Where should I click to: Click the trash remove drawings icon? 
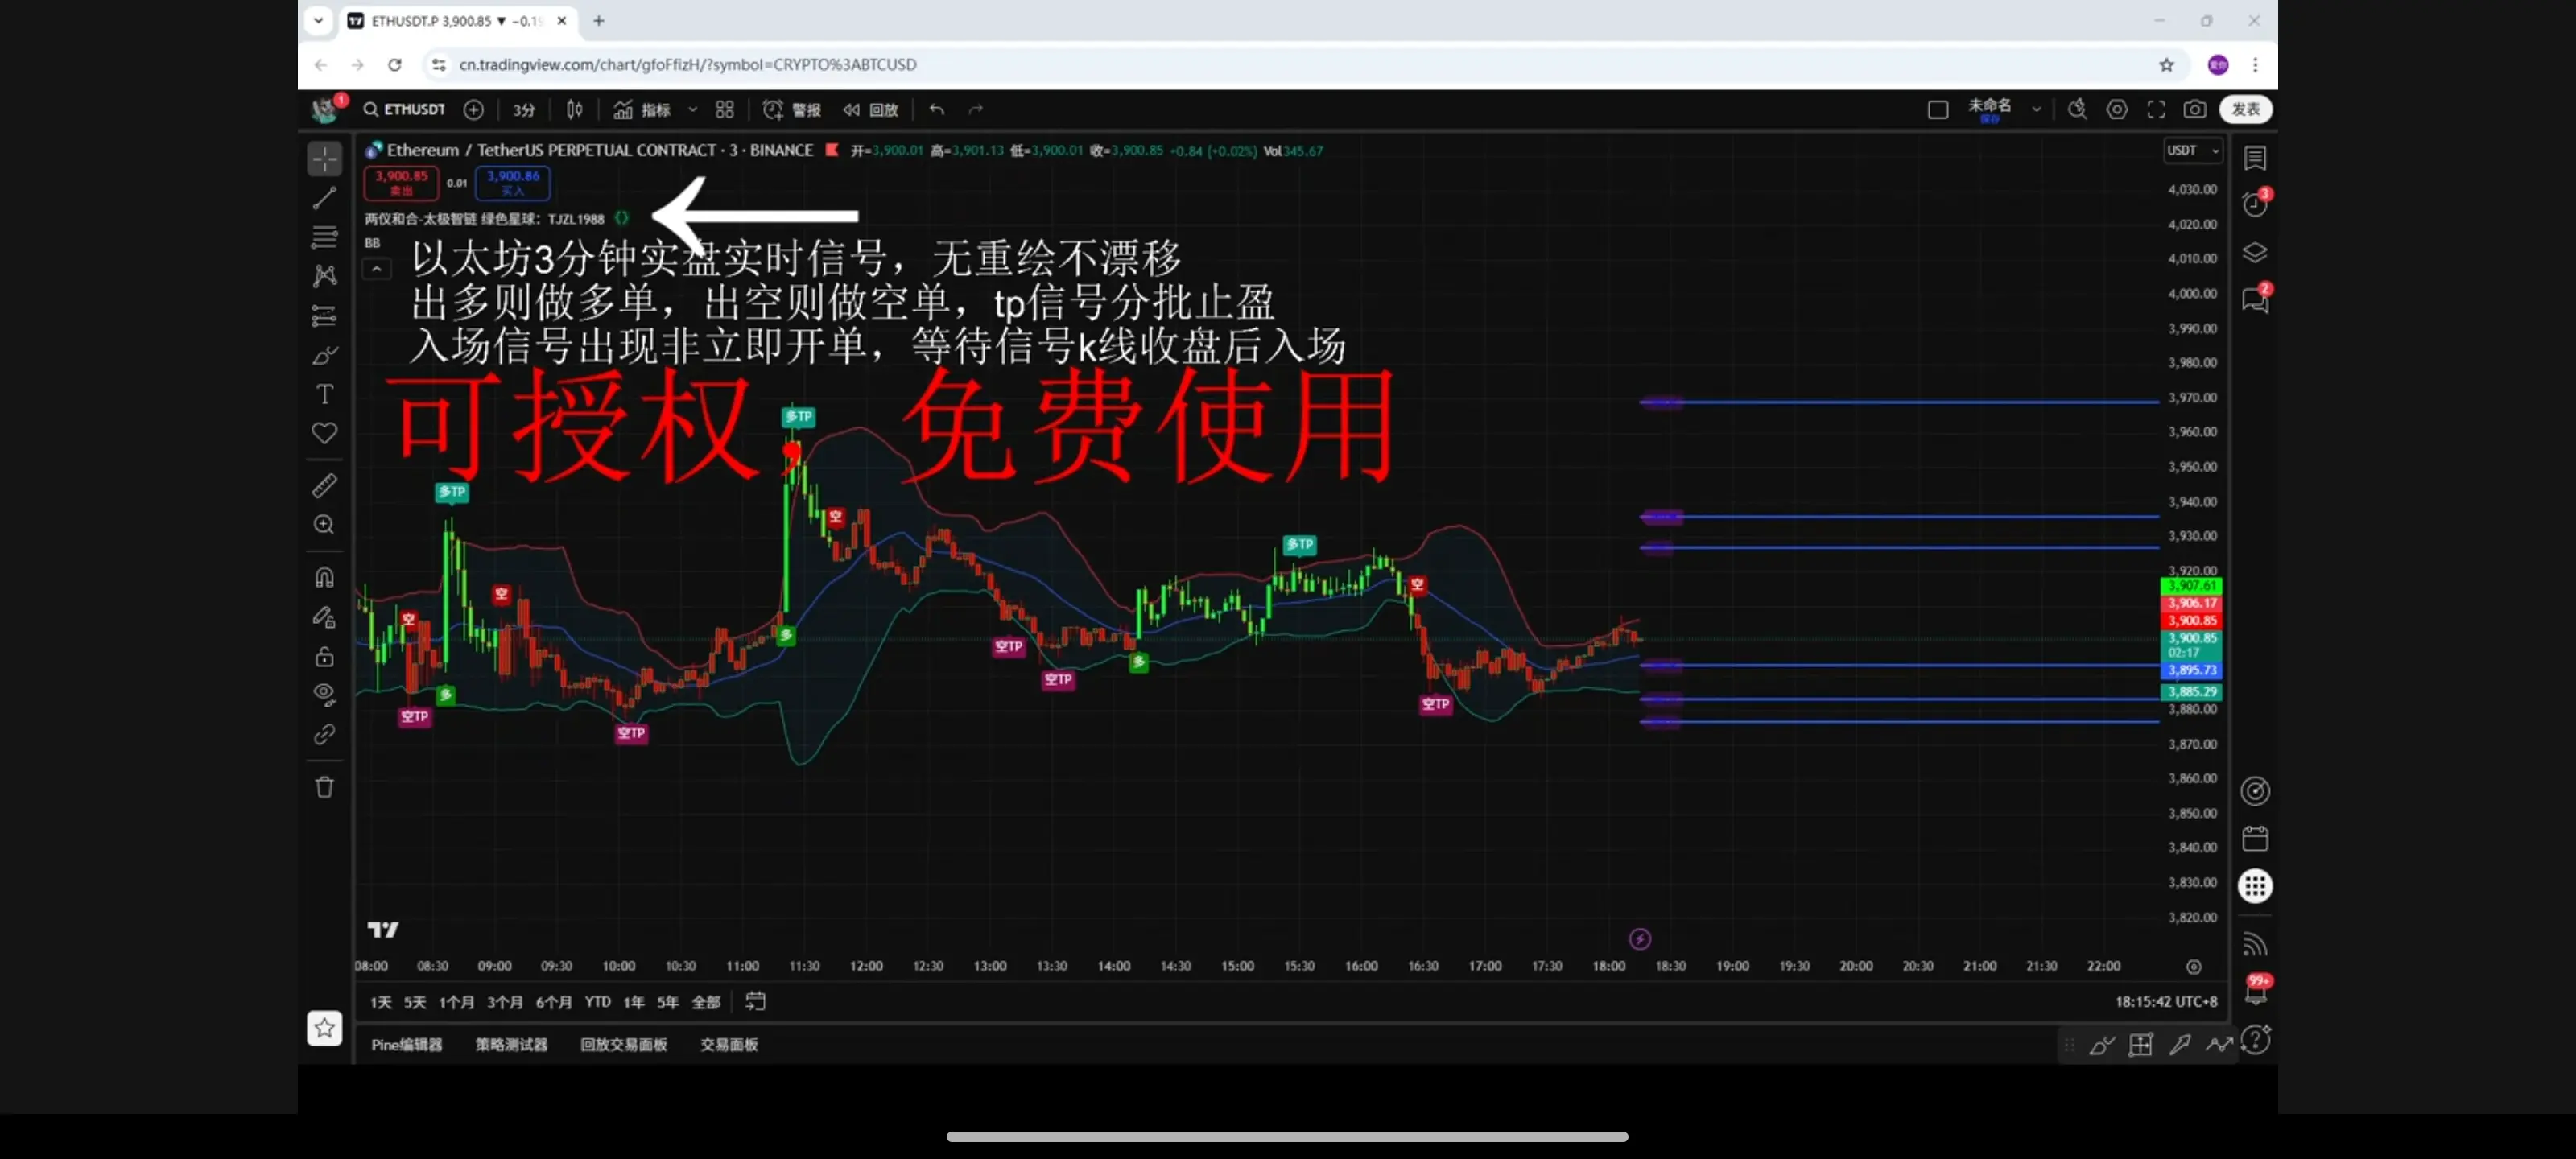tap(324, 788)
